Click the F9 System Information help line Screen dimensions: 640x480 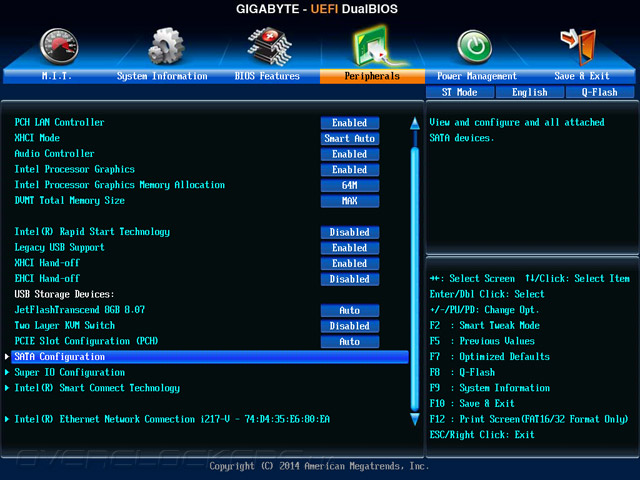(x=490, y=388)
